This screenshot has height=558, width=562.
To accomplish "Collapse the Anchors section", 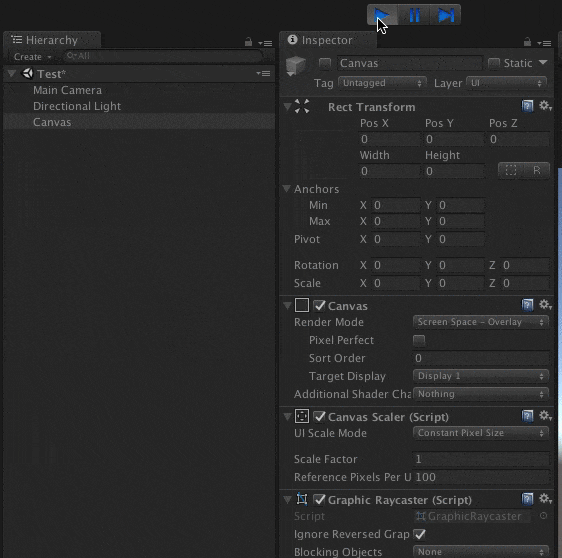I will 286,189.
